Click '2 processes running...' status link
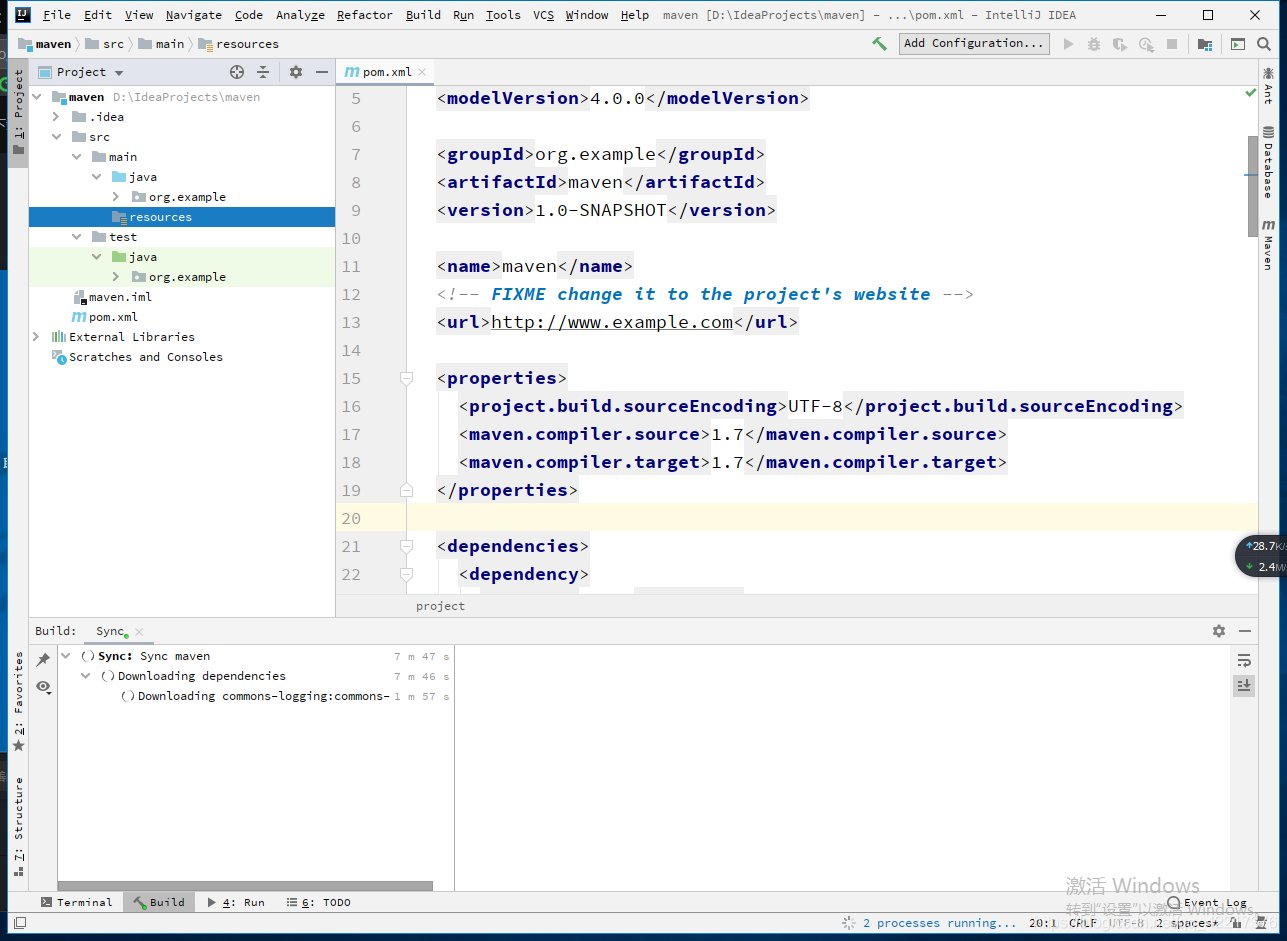 point(939,923)
